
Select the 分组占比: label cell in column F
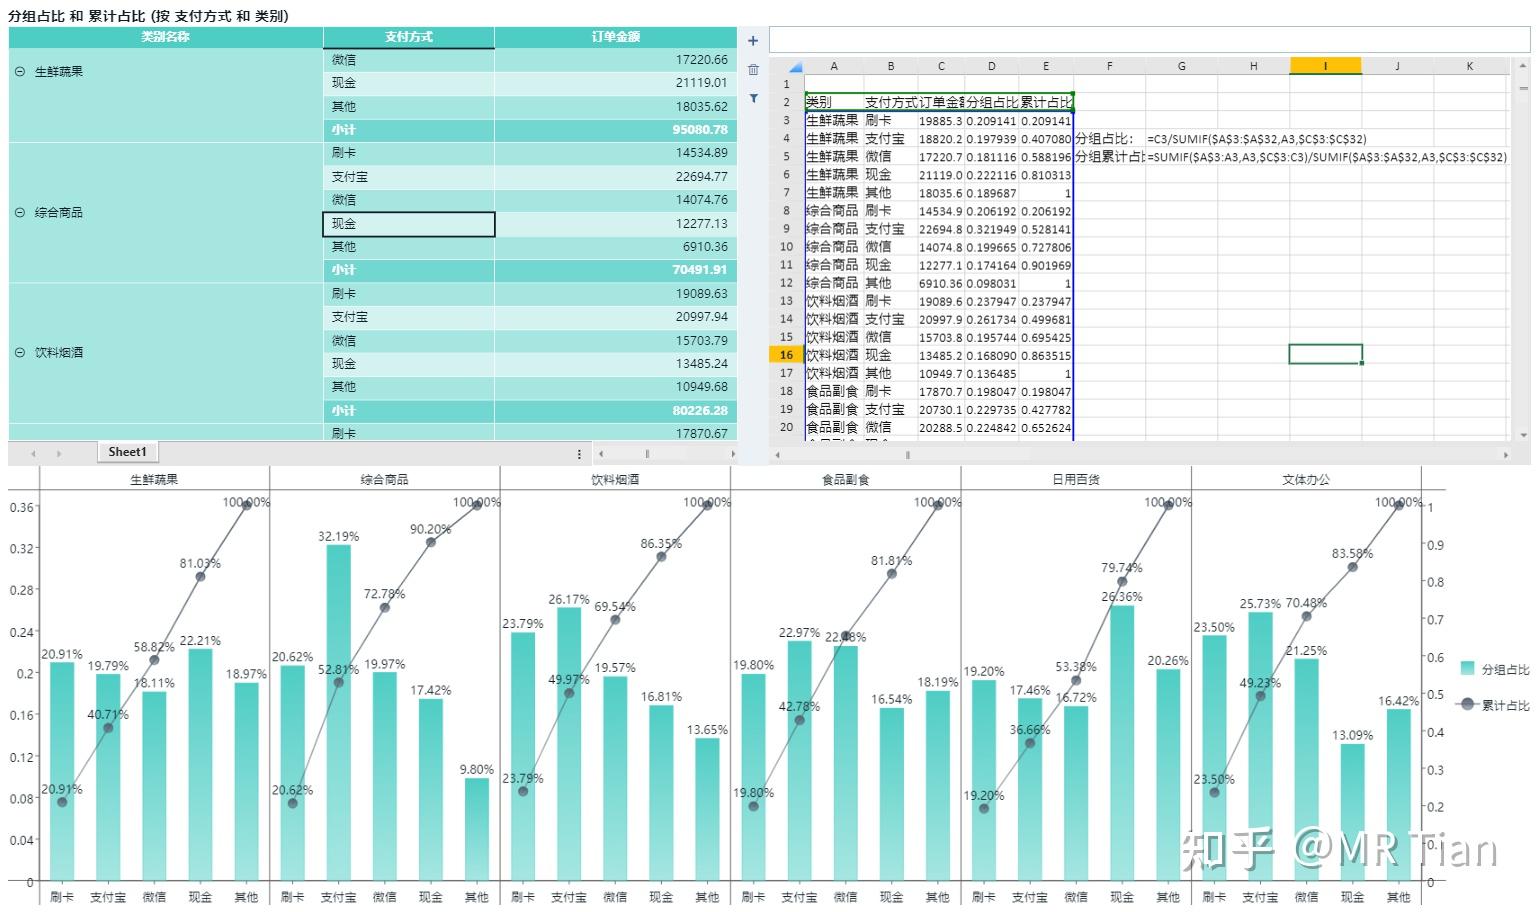point(1110,139)
